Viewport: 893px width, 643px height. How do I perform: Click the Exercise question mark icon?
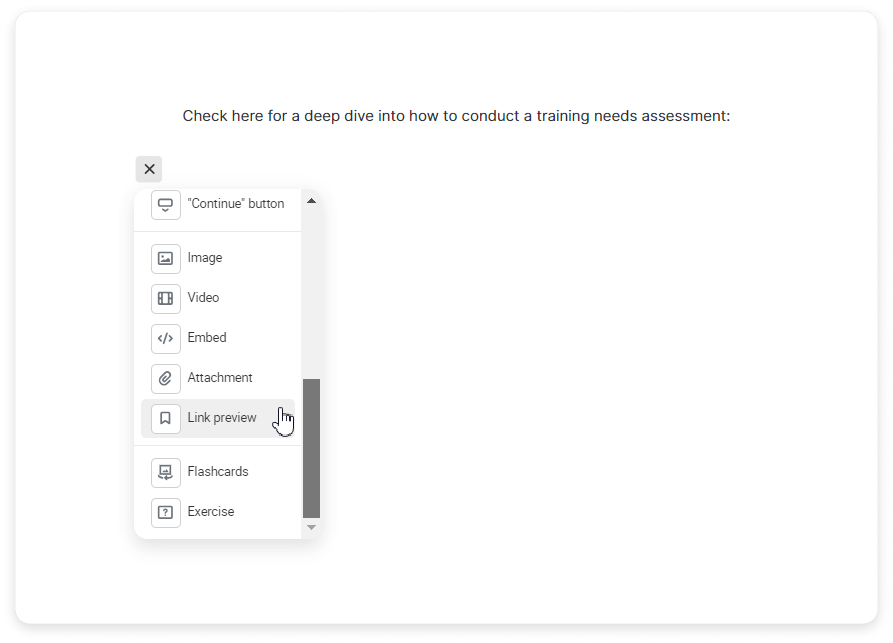coord(166,512)
